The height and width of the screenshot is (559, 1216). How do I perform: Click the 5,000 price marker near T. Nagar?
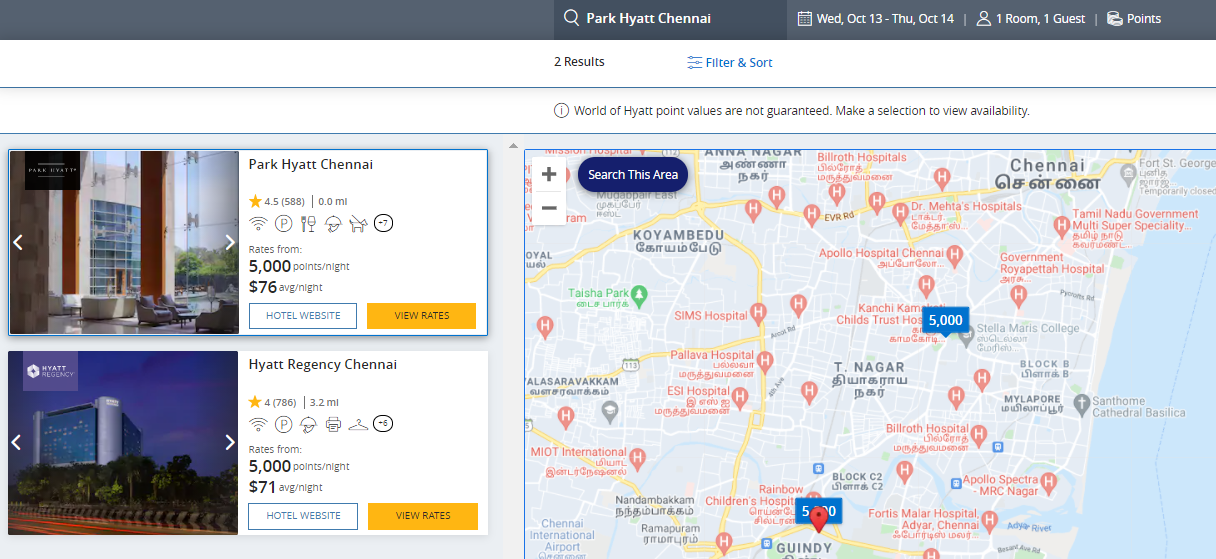tap(945, 321)
